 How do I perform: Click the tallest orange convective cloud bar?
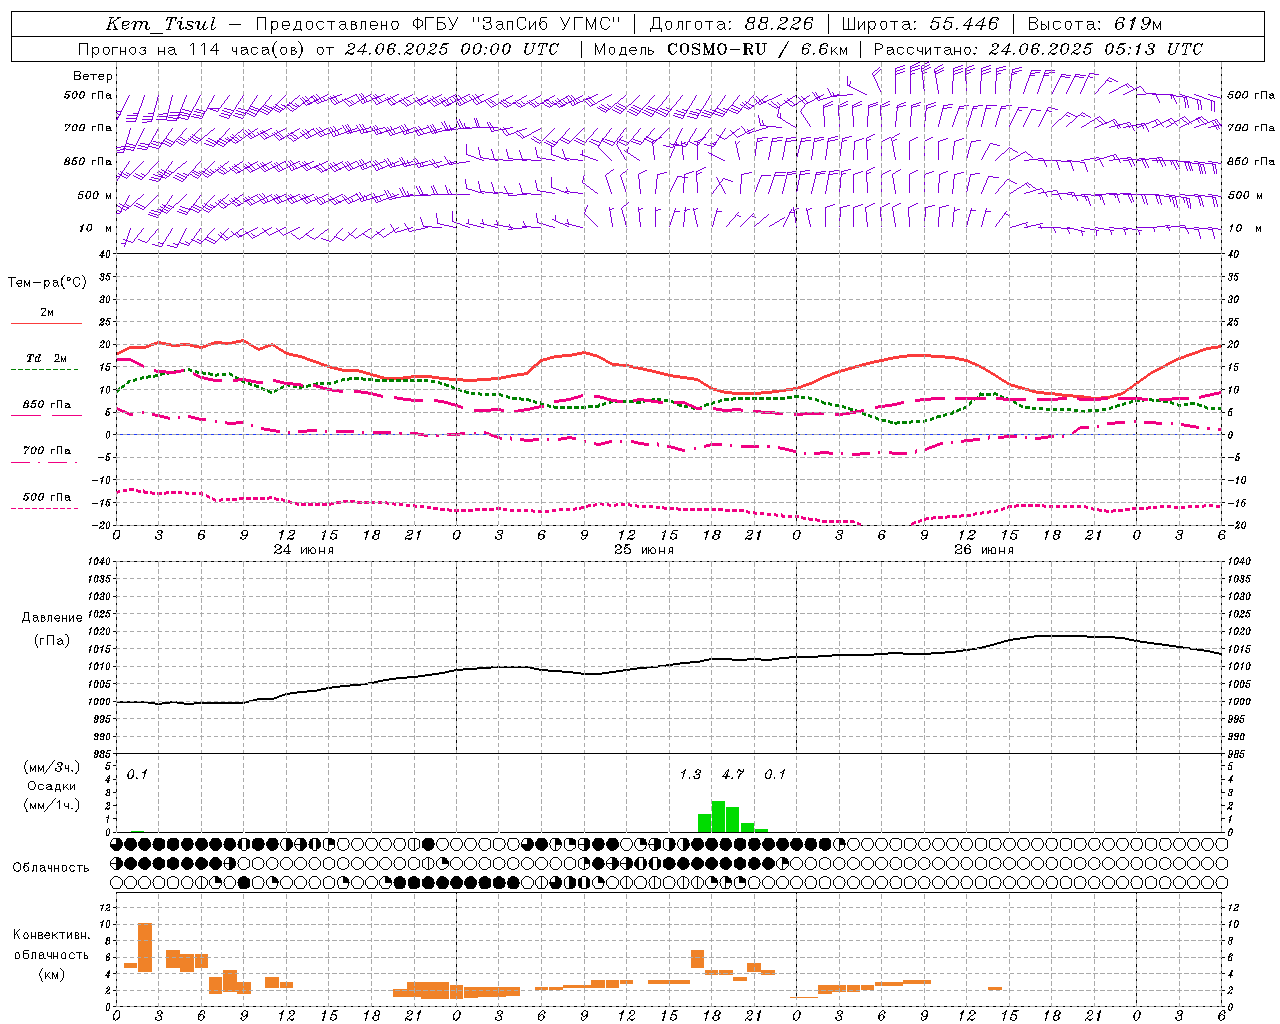[x=145, y=947]
